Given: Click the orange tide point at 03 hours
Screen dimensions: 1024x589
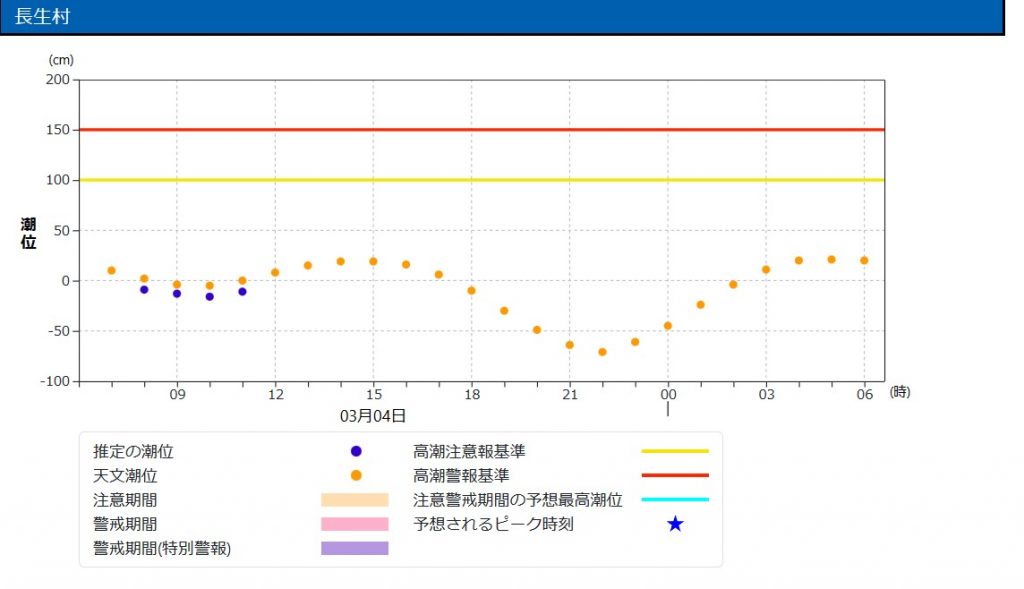Looking at the screenshot, I should coord(766,270).
